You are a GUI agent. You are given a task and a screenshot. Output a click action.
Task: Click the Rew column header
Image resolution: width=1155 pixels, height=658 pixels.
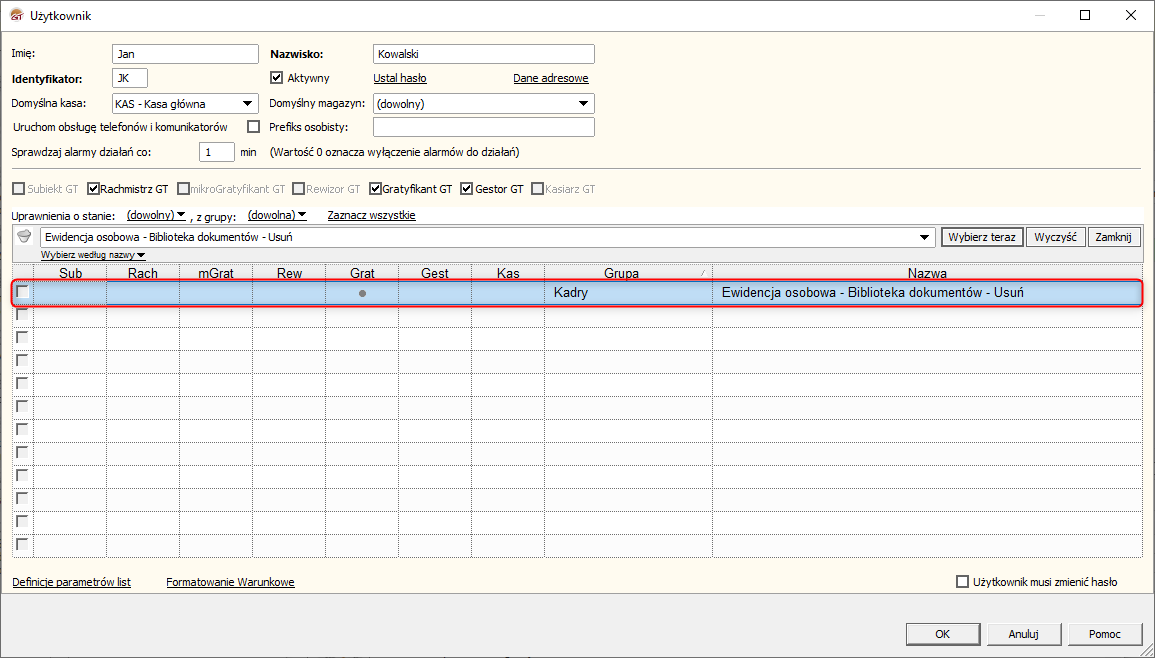click(x=289, y=273)
